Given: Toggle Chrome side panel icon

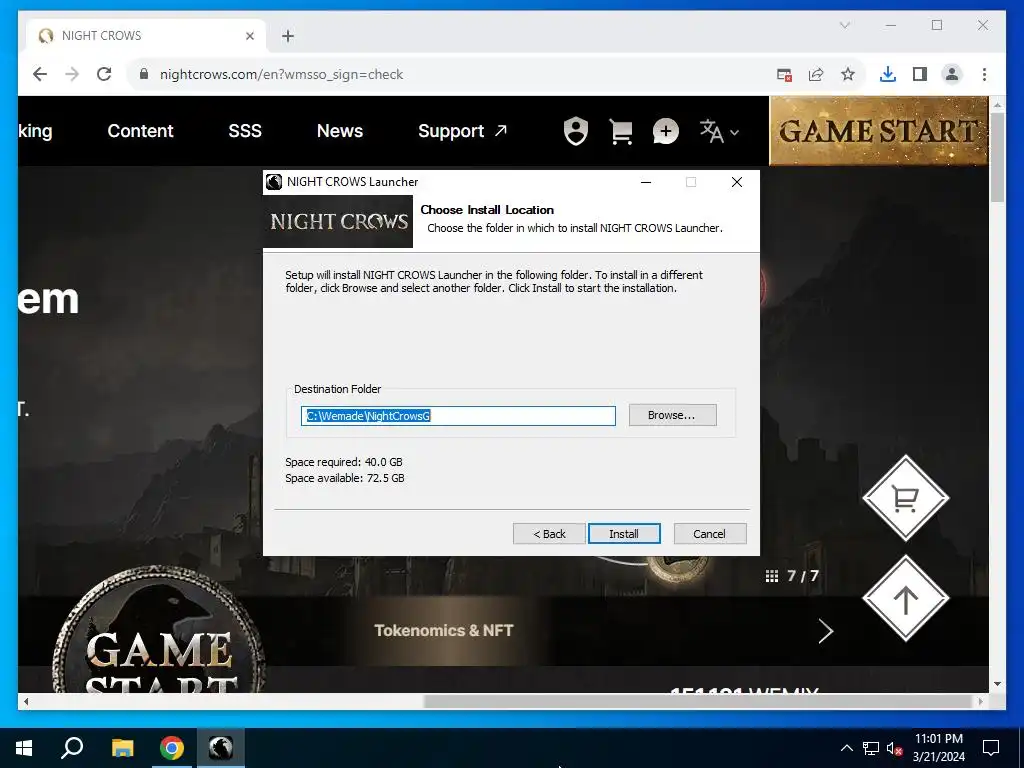Looking at the screenshot, I should click(x=920, y=74).
